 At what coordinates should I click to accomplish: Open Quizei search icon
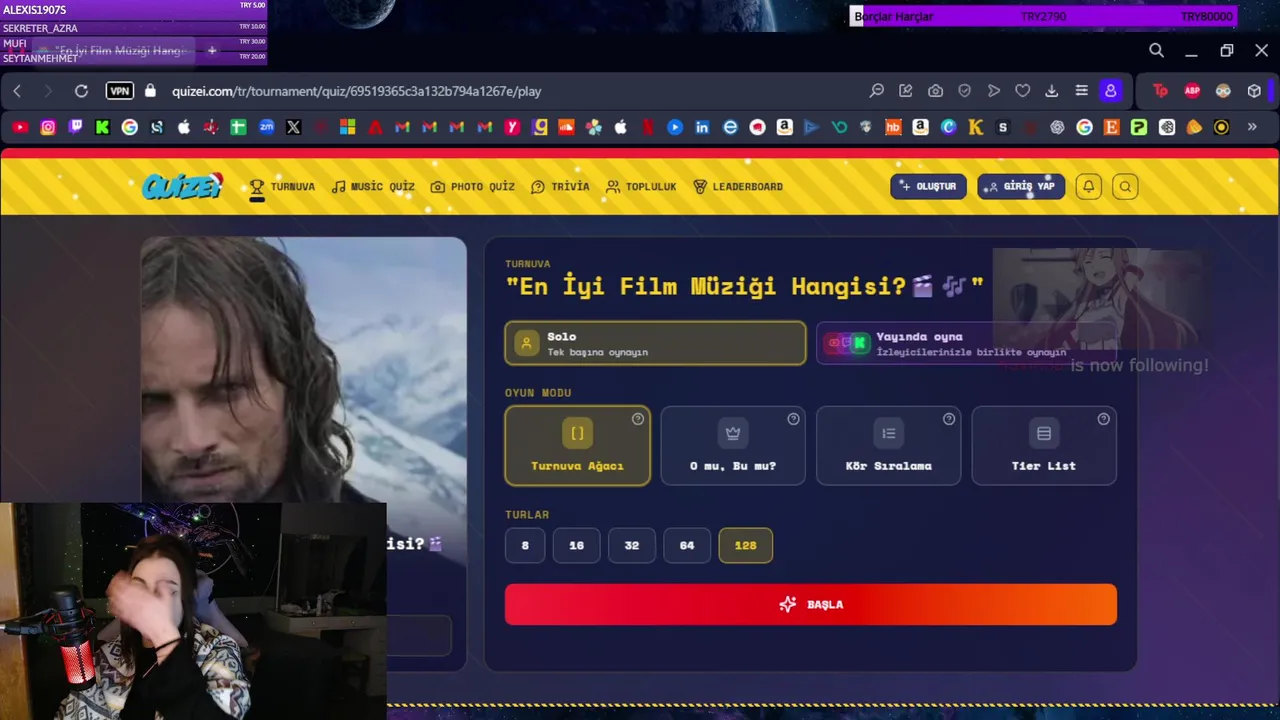coord(1125,186)
